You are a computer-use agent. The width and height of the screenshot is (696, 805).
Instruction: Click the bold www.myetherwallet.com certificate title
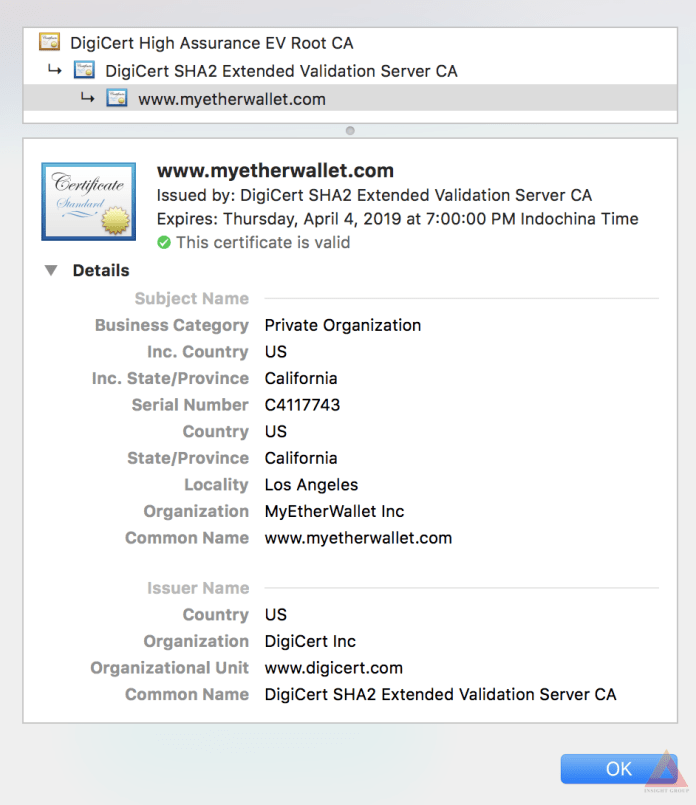(x=275, y=171)
